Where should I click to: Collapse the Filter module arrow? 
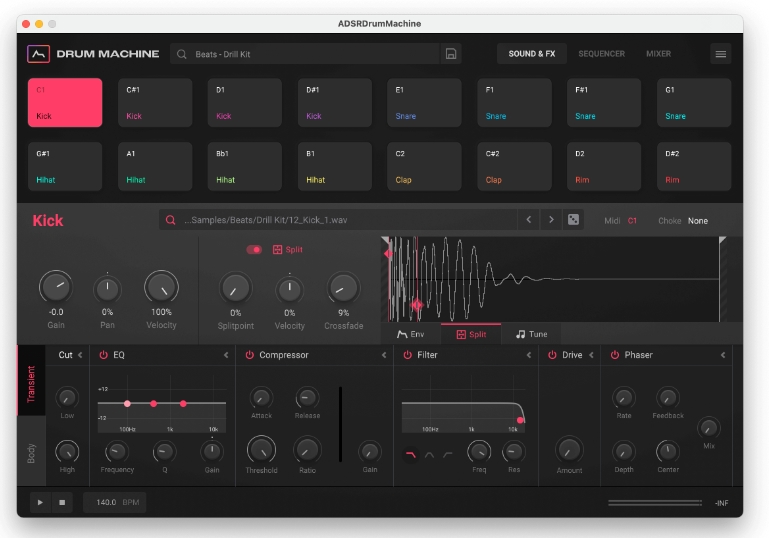pyautogui.click(x=529, y=355)
